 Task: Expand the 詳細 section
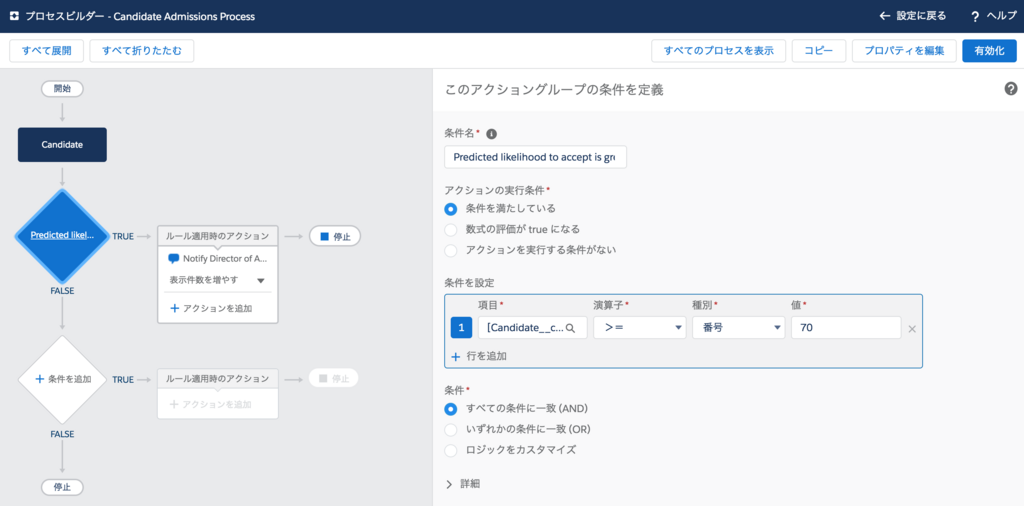pos(450,484)
